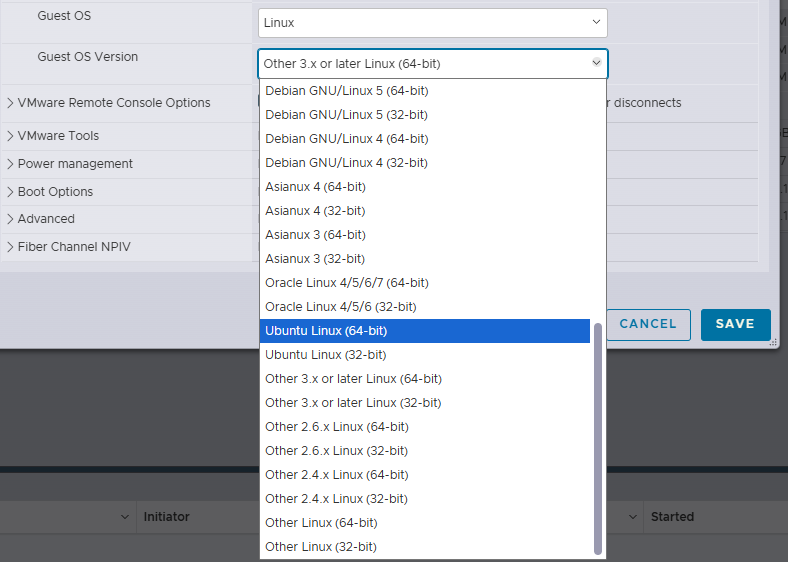Select Ubuntu Linux (32-bit) option
788x562 pixels.
425,355
